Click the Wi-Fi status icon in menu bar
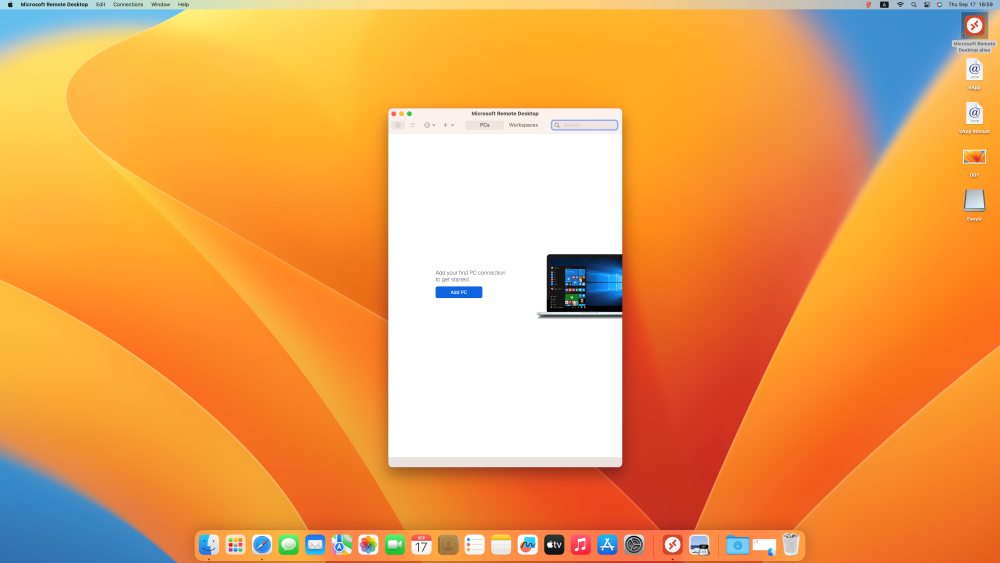 [x=900, y=4]
